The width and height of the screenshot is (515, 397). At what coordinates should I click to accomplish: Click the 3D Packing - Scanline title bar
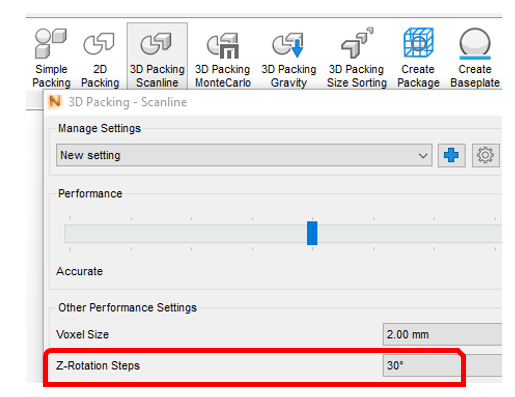point(273,102)
